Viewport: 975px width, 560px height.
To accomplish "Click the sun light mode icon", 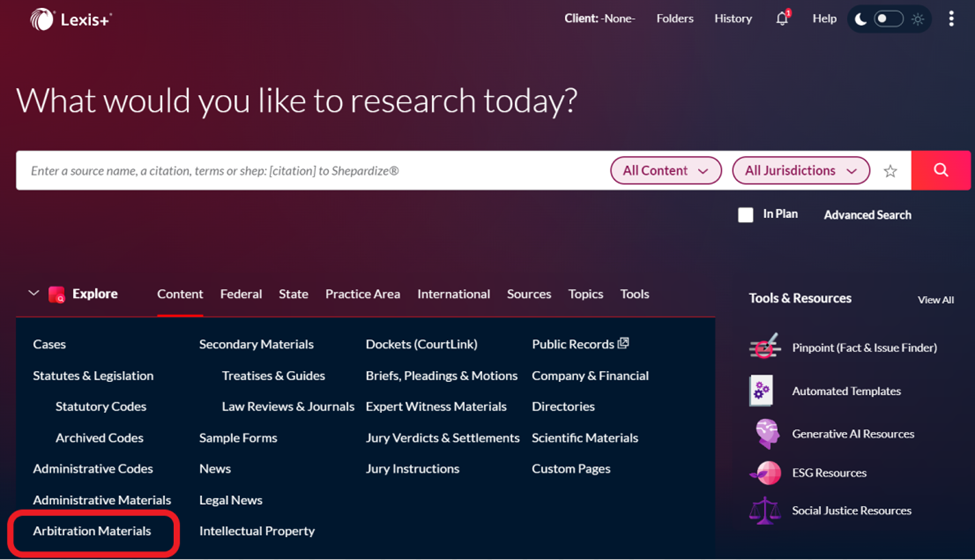I will (x=918, y=19).
